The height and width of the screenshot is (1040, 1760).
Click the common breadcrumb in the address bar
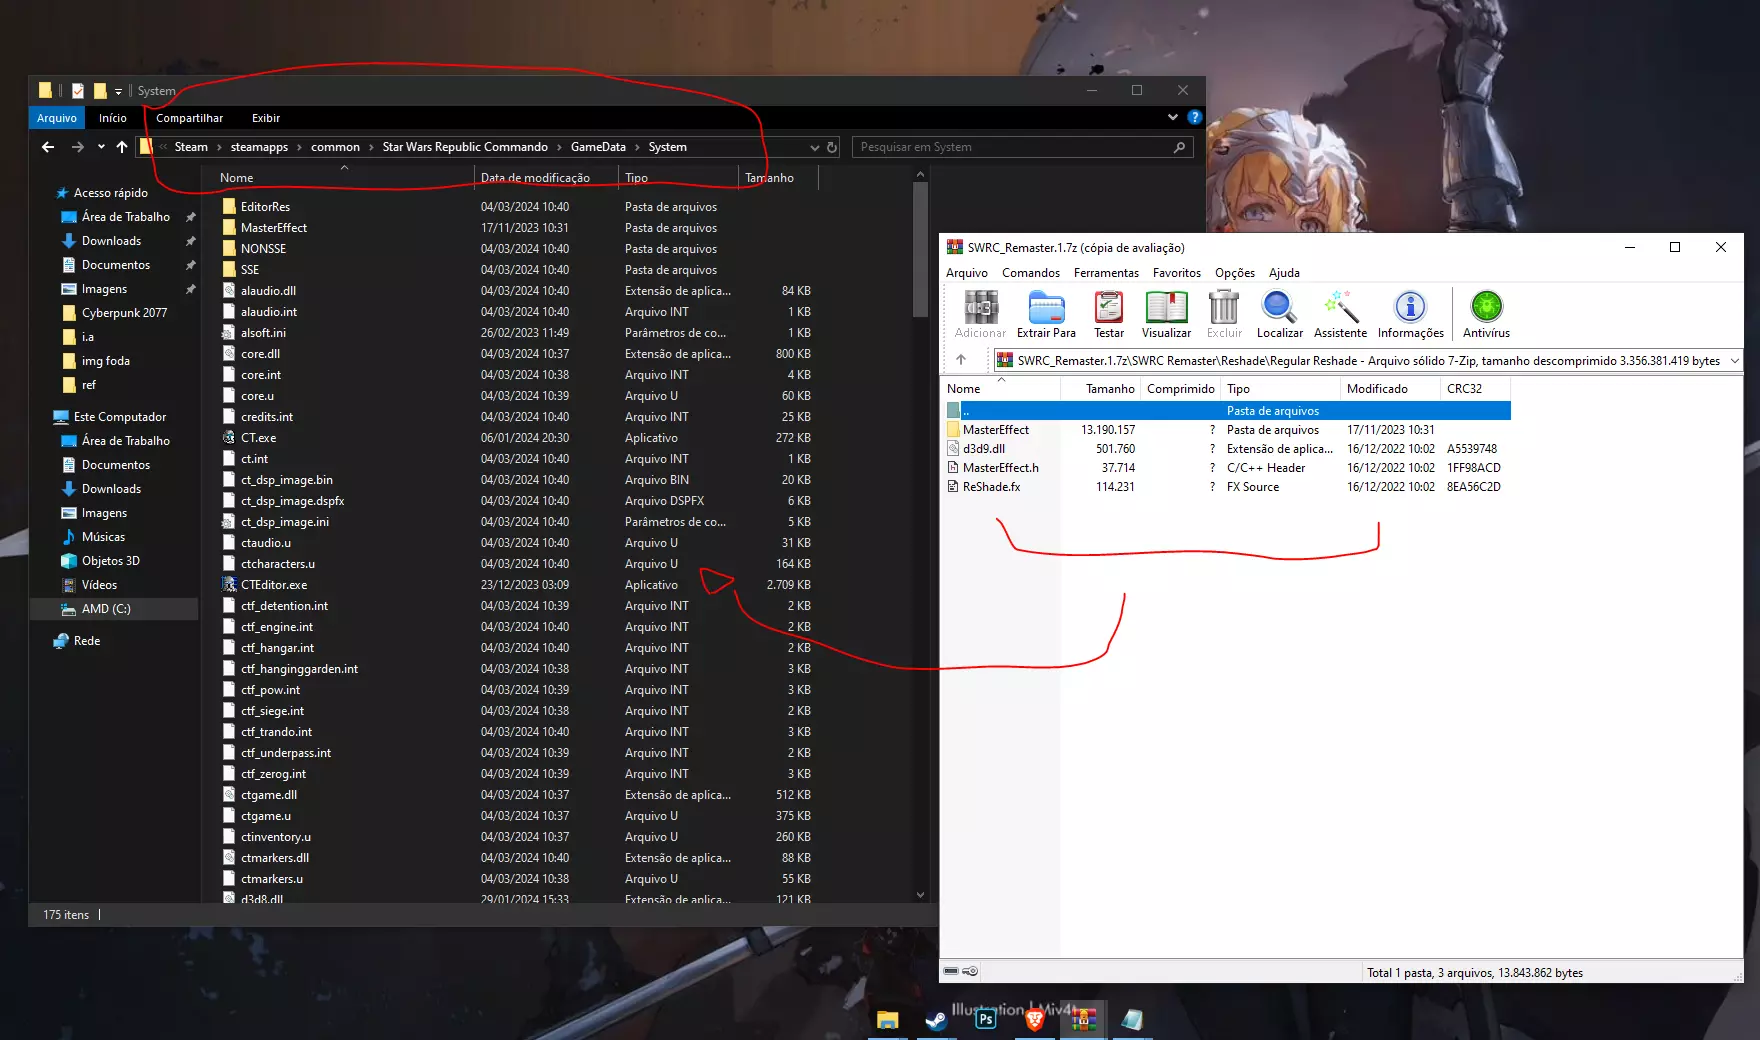click(x=335, y=147)
